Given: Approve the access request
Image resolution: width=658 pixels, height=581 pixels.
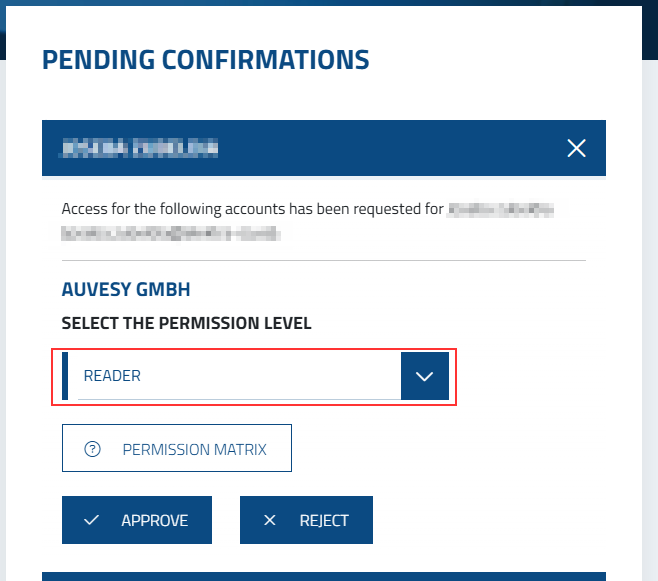Looking at the screenshot, I should [x=137, y=520].
